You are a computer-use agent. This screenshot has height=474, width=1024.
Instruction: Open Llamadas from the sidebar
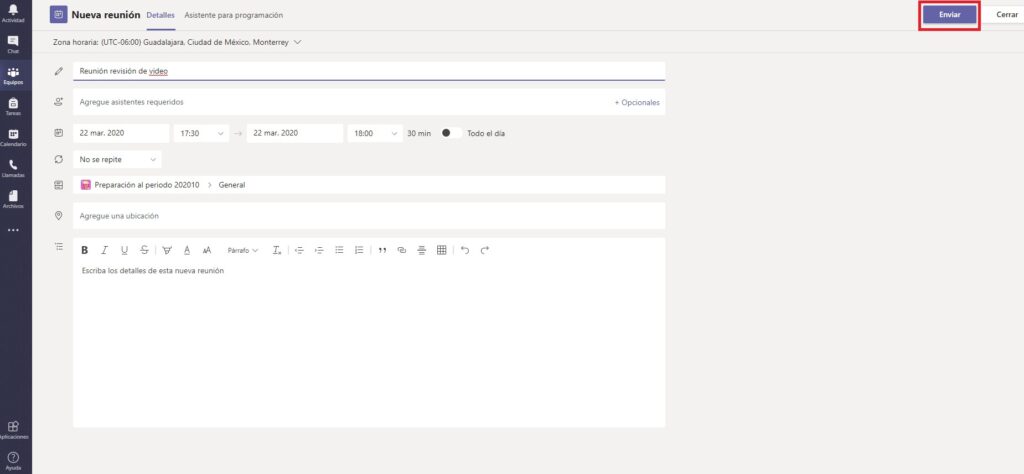point(14,167)
